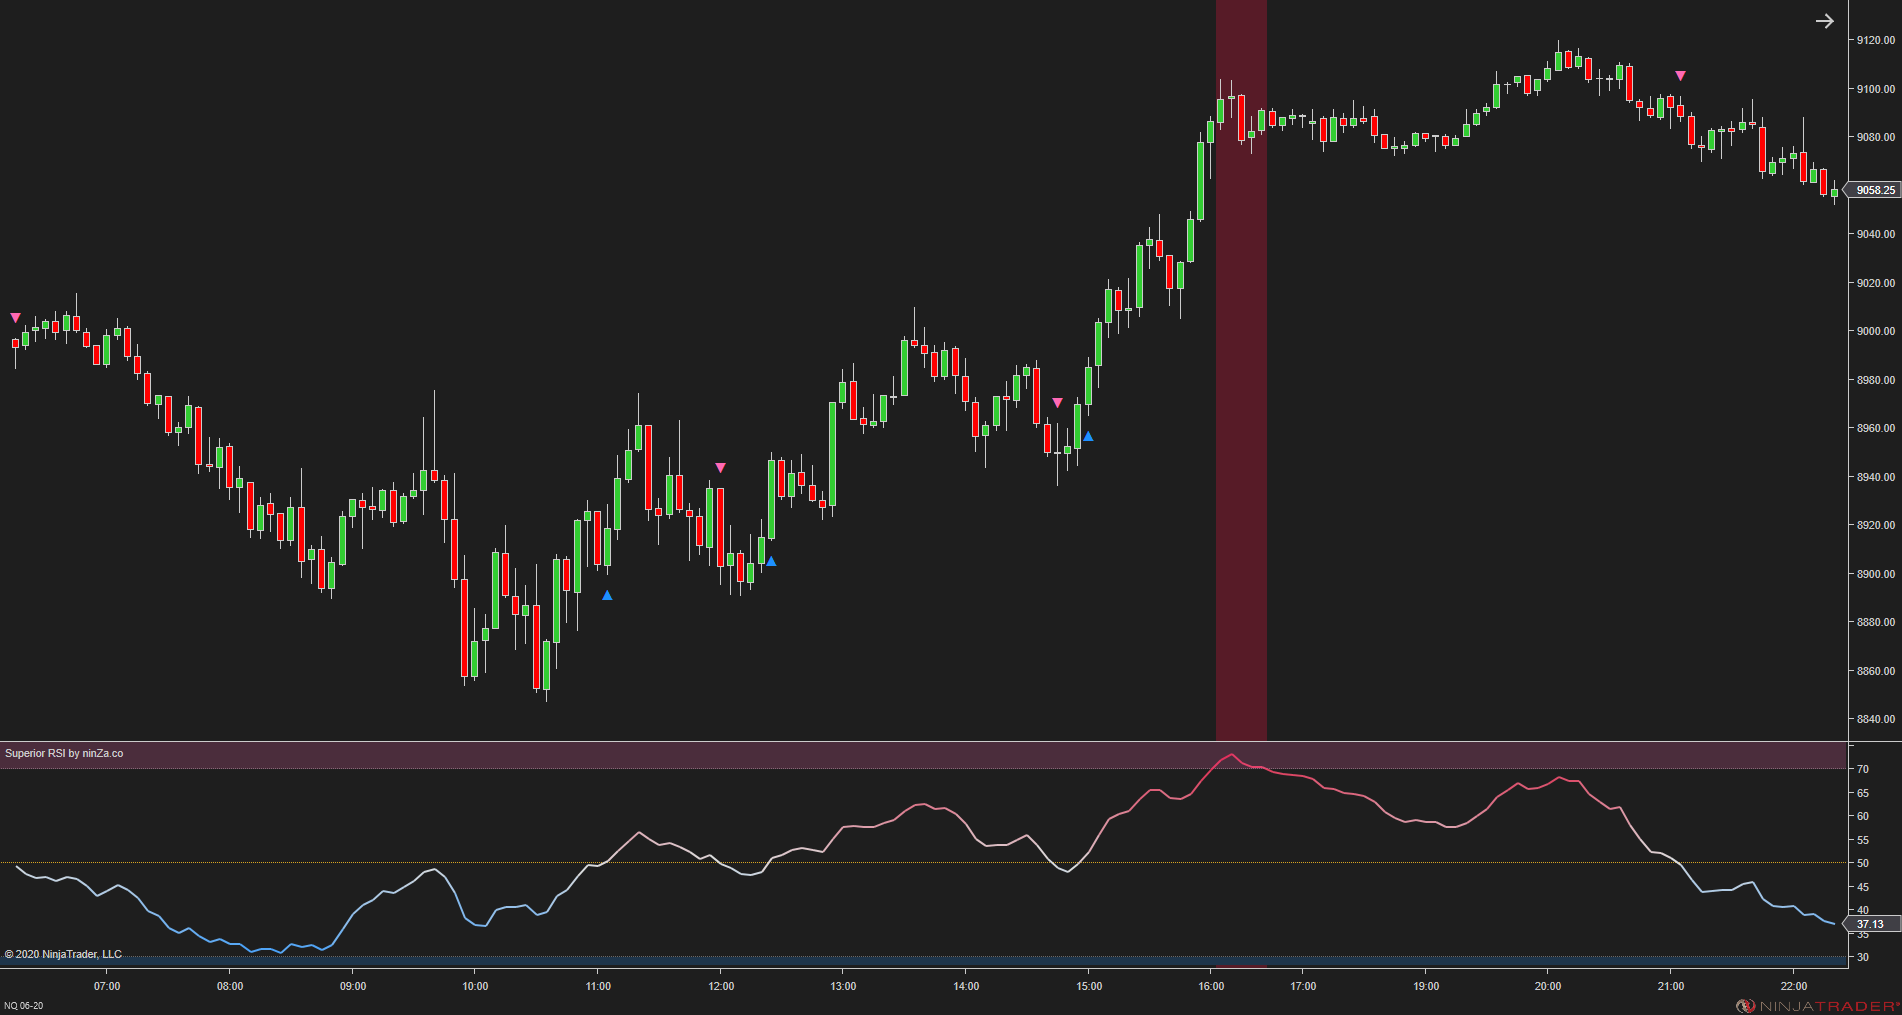Viewport: 1902px width, 1015px height.
Task: Toggle the Superior RSI indicator panel label
Action: (x=64, y=752)
